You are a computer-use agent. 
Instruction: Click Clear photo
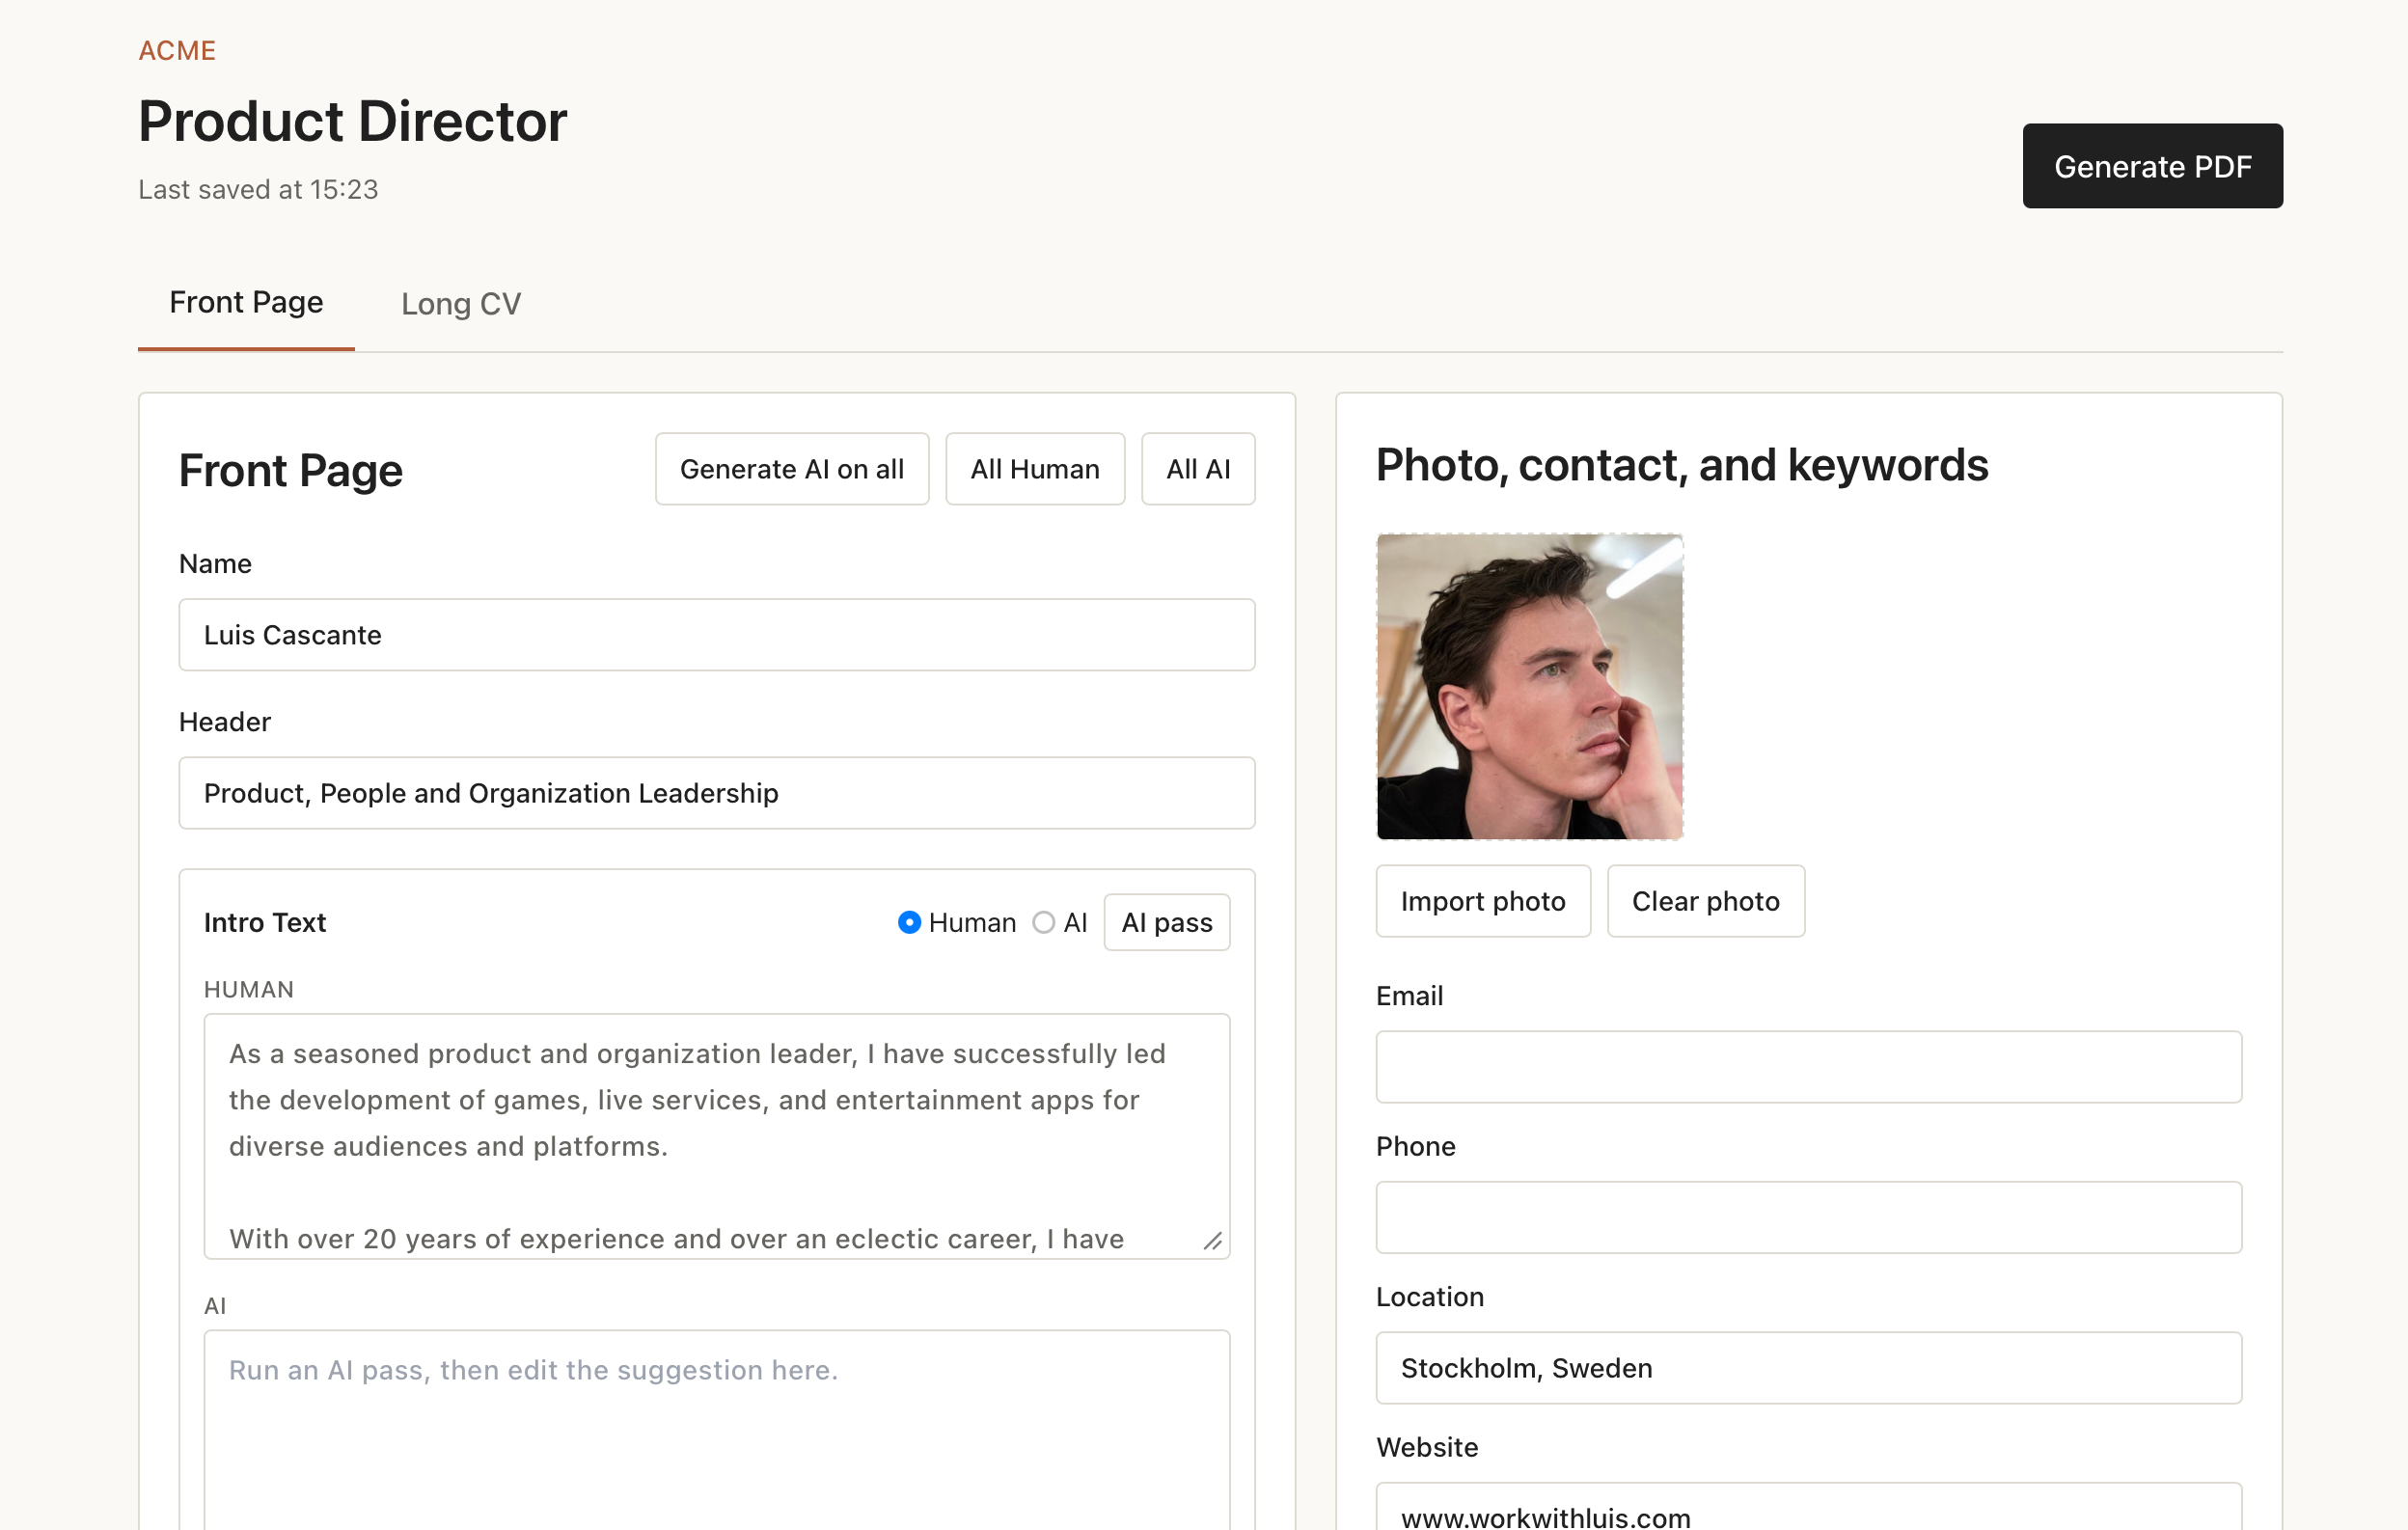tap(1706, 901)
